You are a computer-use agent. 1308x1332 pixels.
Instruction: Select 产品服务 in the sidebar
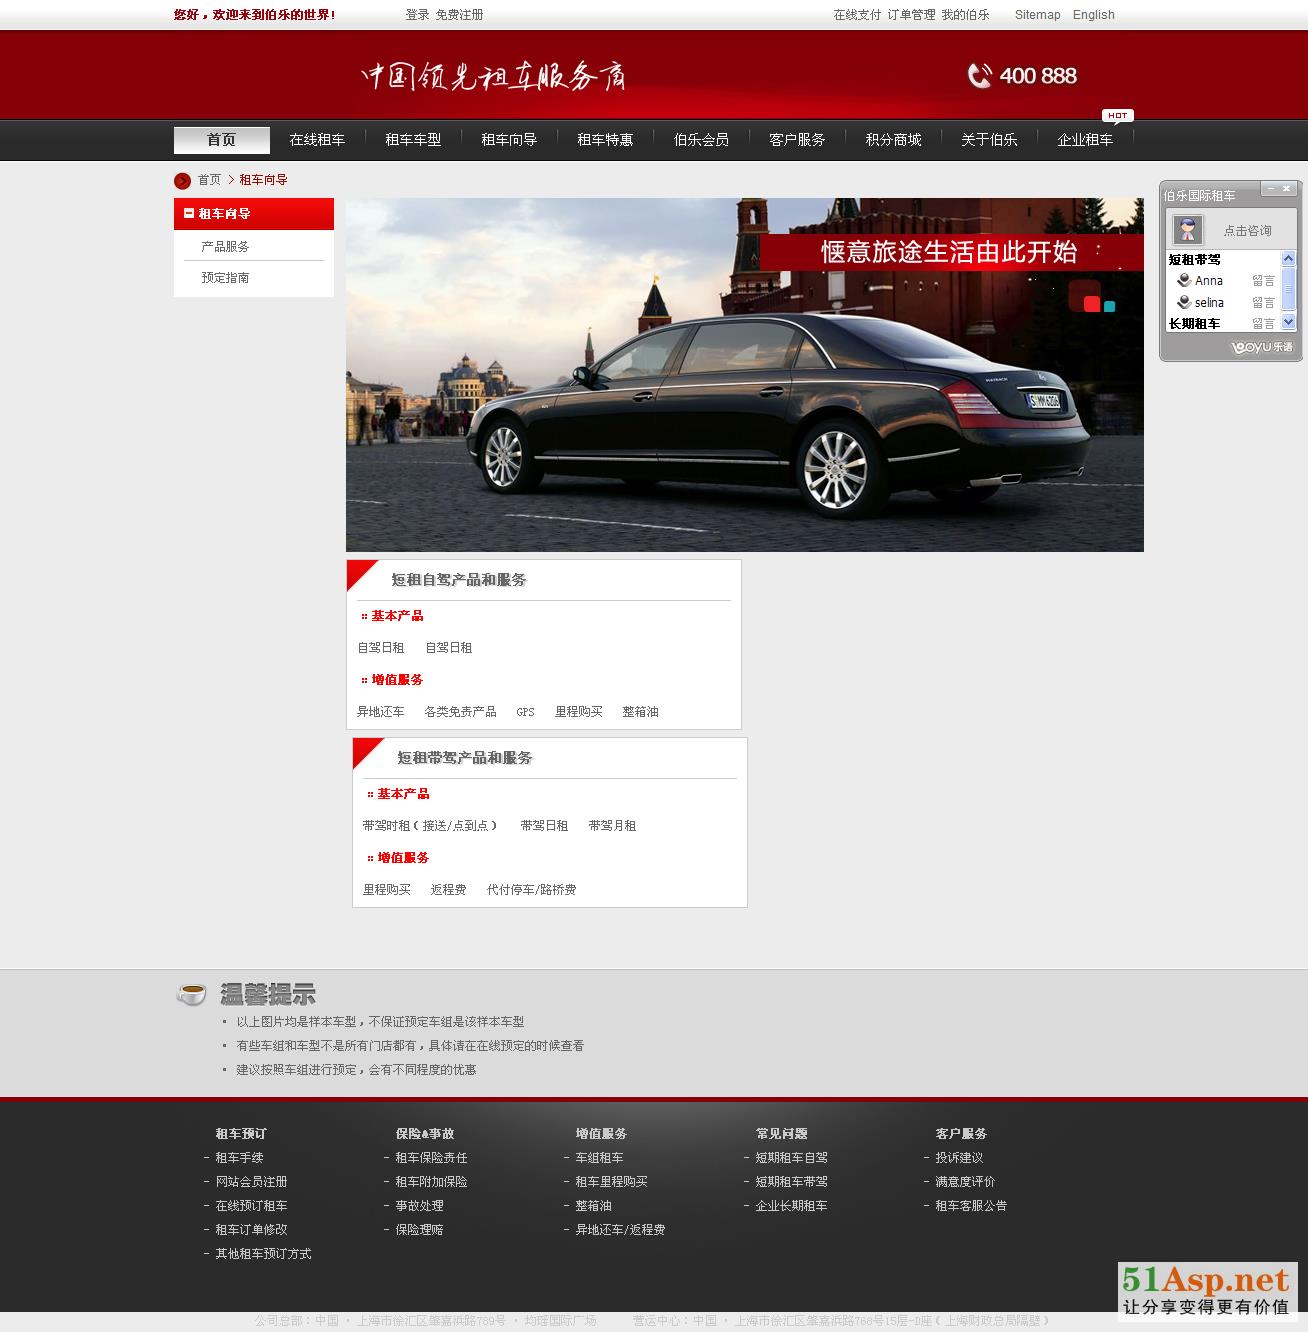225,246
